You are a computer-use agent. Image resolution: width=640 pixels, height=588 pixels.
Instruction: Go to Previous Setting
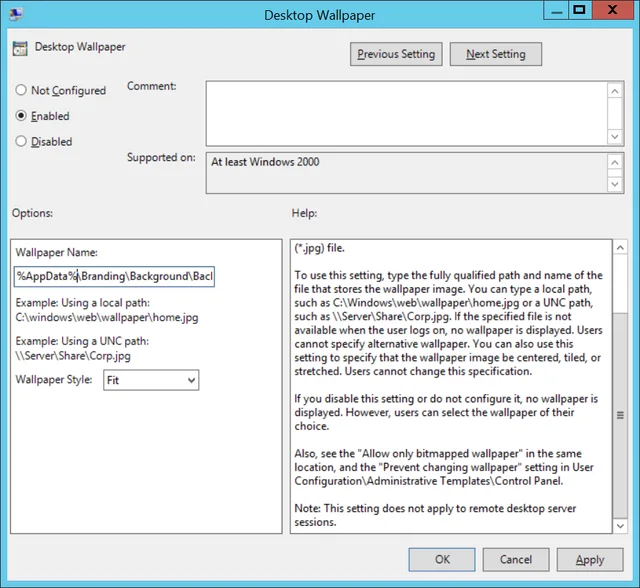[x=396, y=54]
